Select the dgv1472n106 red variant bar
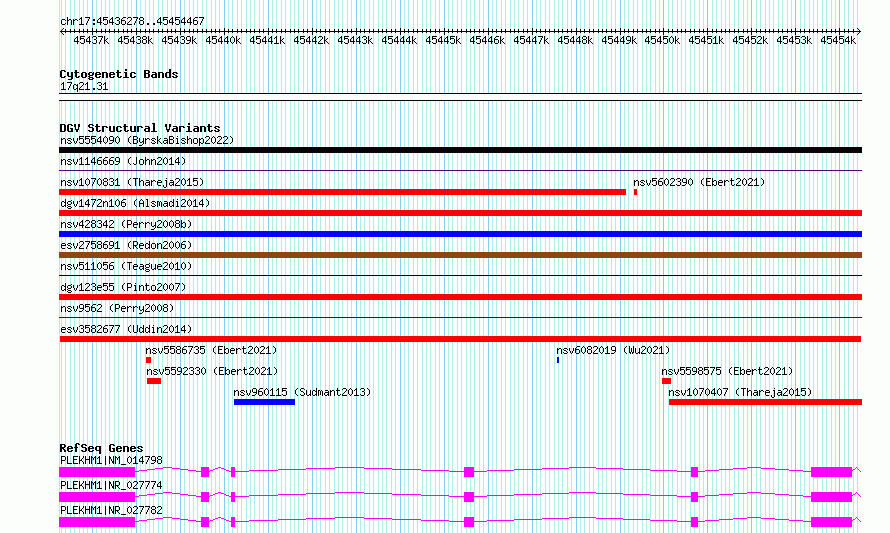 [460, 213]
